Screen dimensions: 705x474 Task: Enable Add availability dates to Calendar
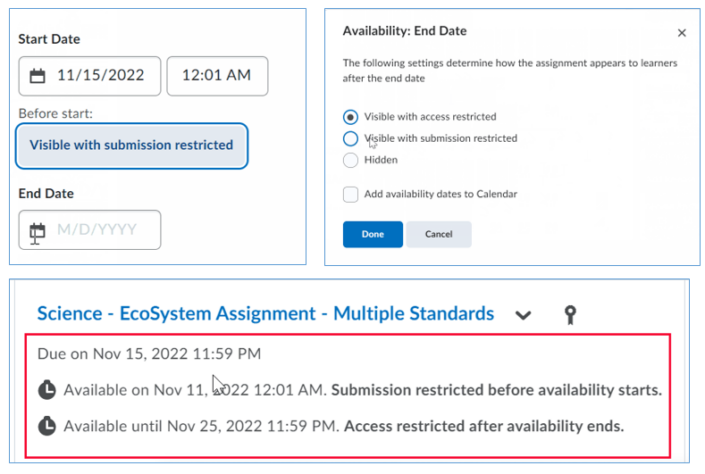coord(350,194)
